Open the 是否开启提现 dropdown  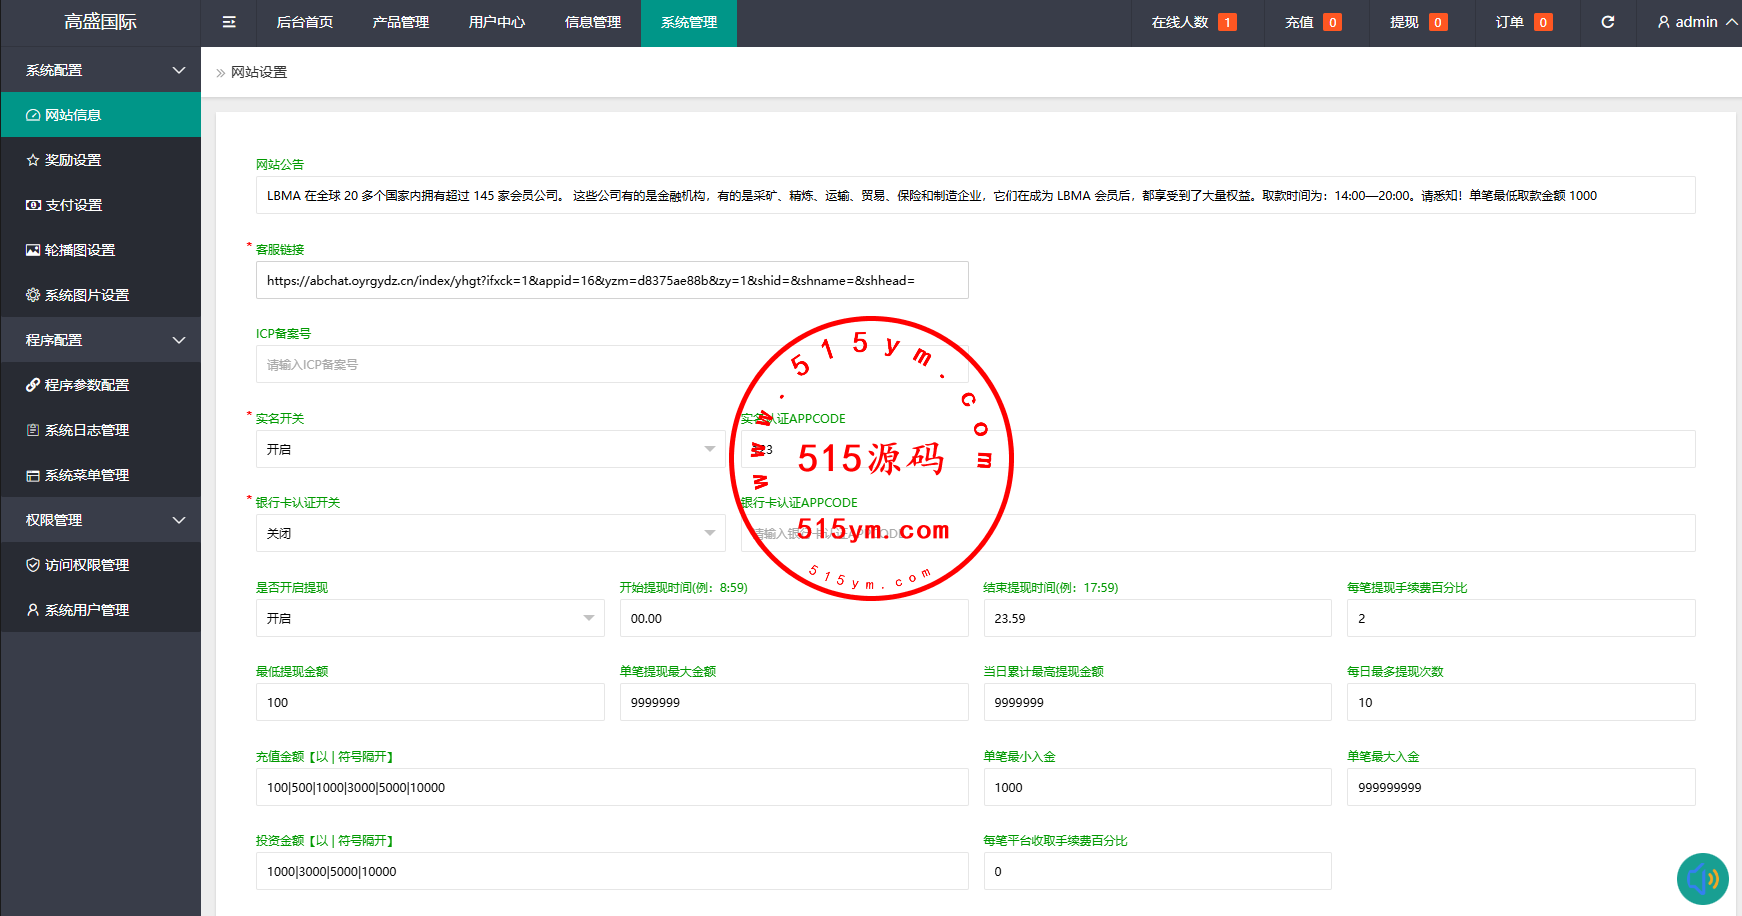pyautogui.click(x=429, y=618)
